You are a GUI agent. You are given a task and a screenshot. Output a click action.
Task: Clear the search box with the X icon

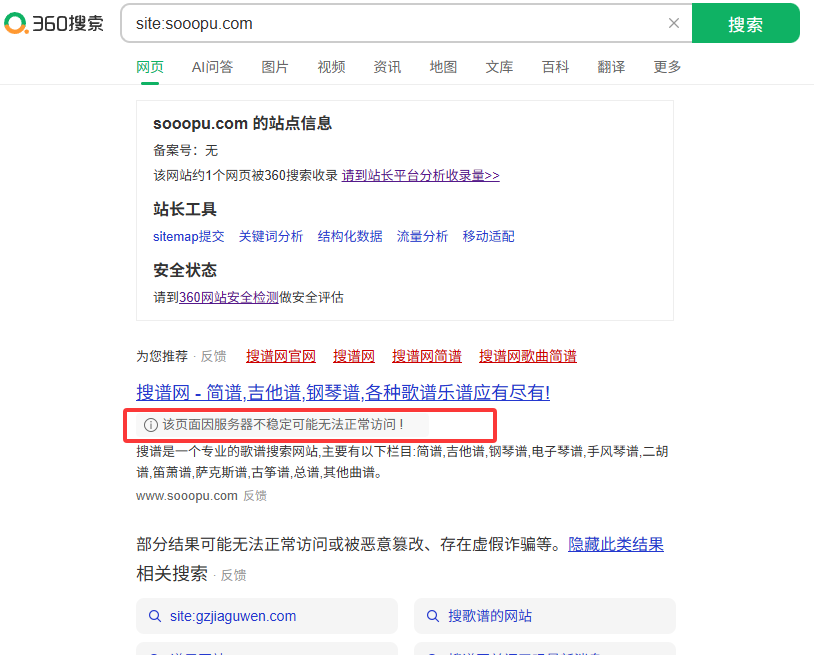(673, 23)
